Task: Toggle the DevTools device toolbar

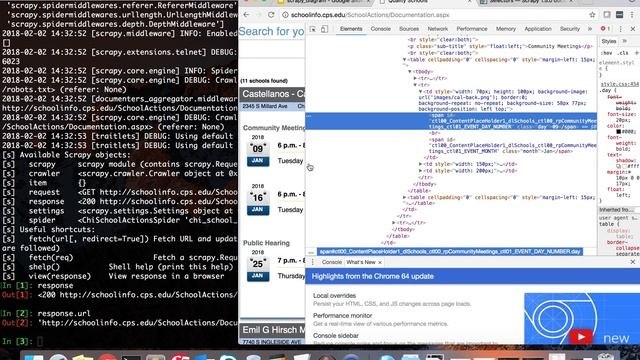Action: click(324, 29)
